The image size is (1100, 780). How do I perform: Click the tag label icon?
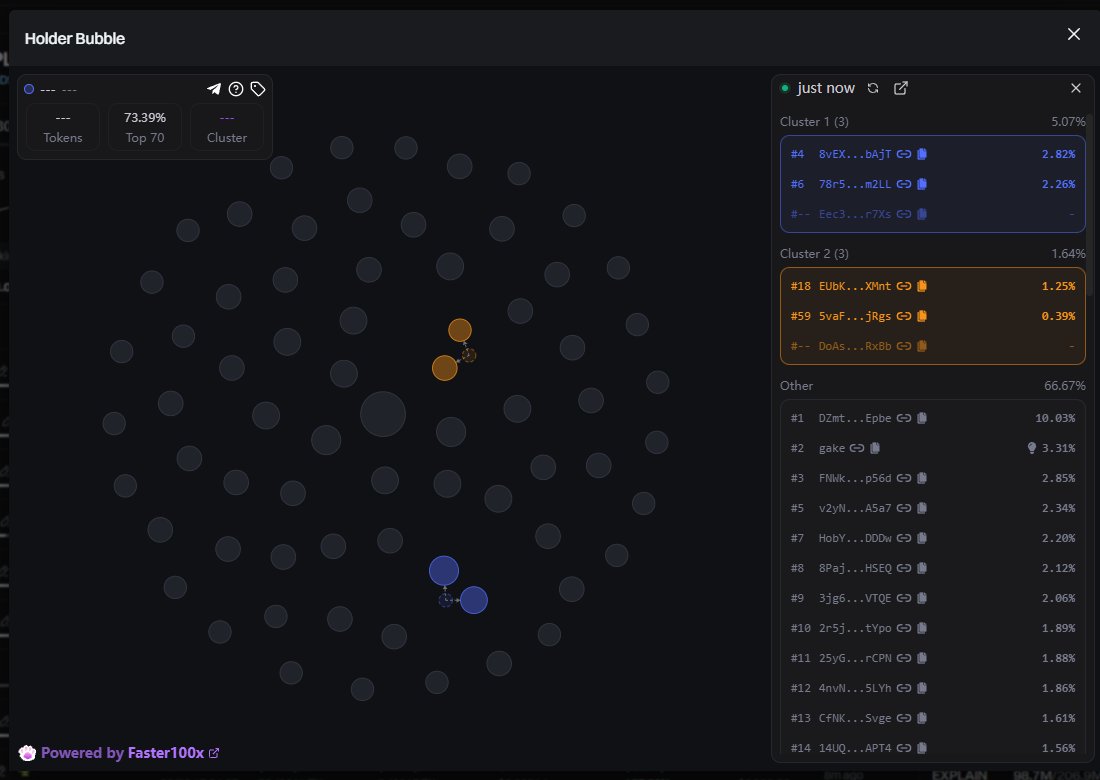pyautogui.click(x=258, y=88)
